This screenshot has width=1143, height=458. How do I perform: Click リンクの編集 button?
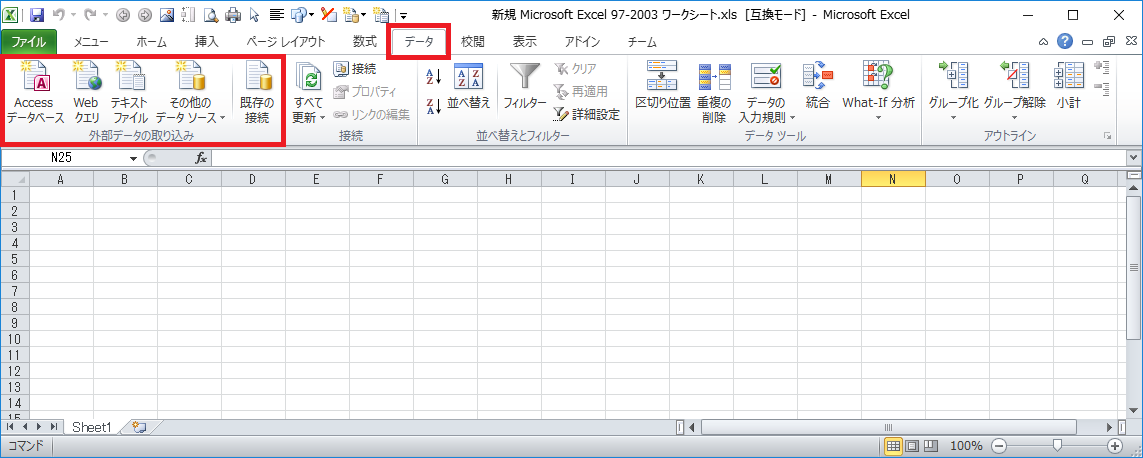coord(371,114)
